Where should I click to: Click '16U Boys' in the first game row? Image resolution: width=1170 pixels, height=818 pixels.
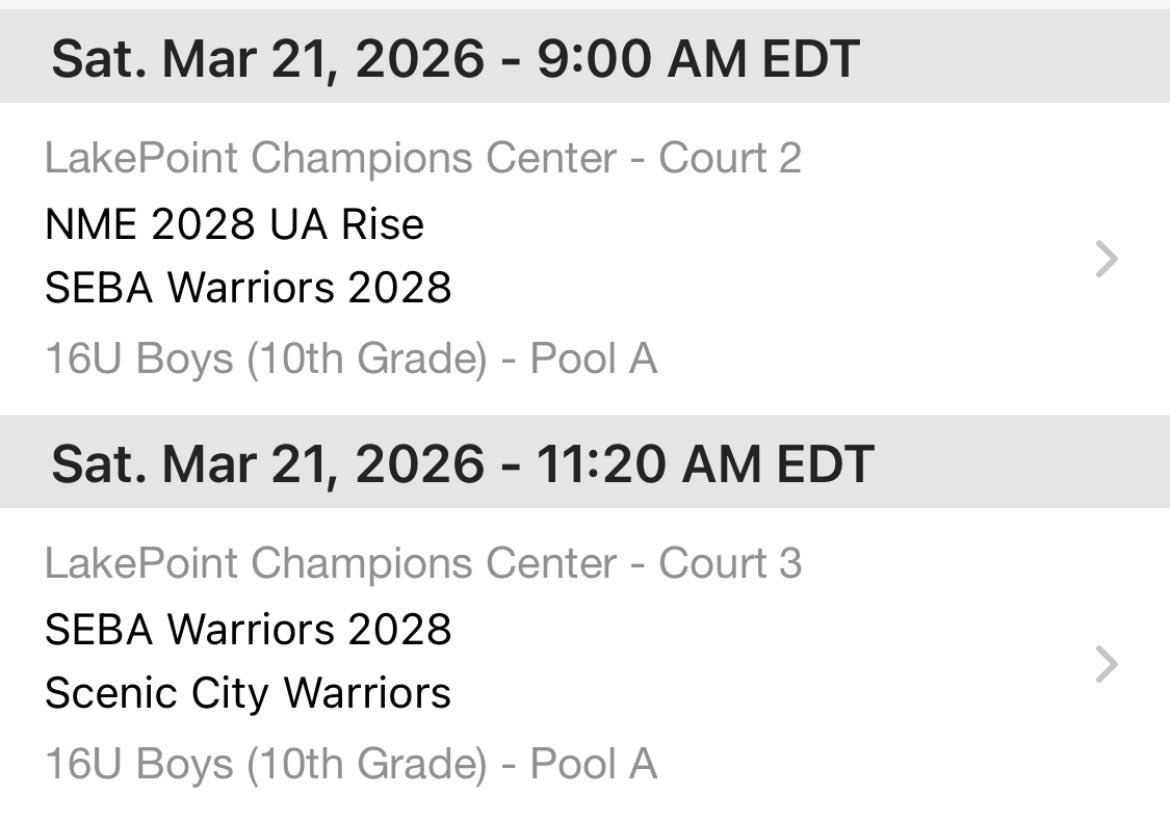139,358
